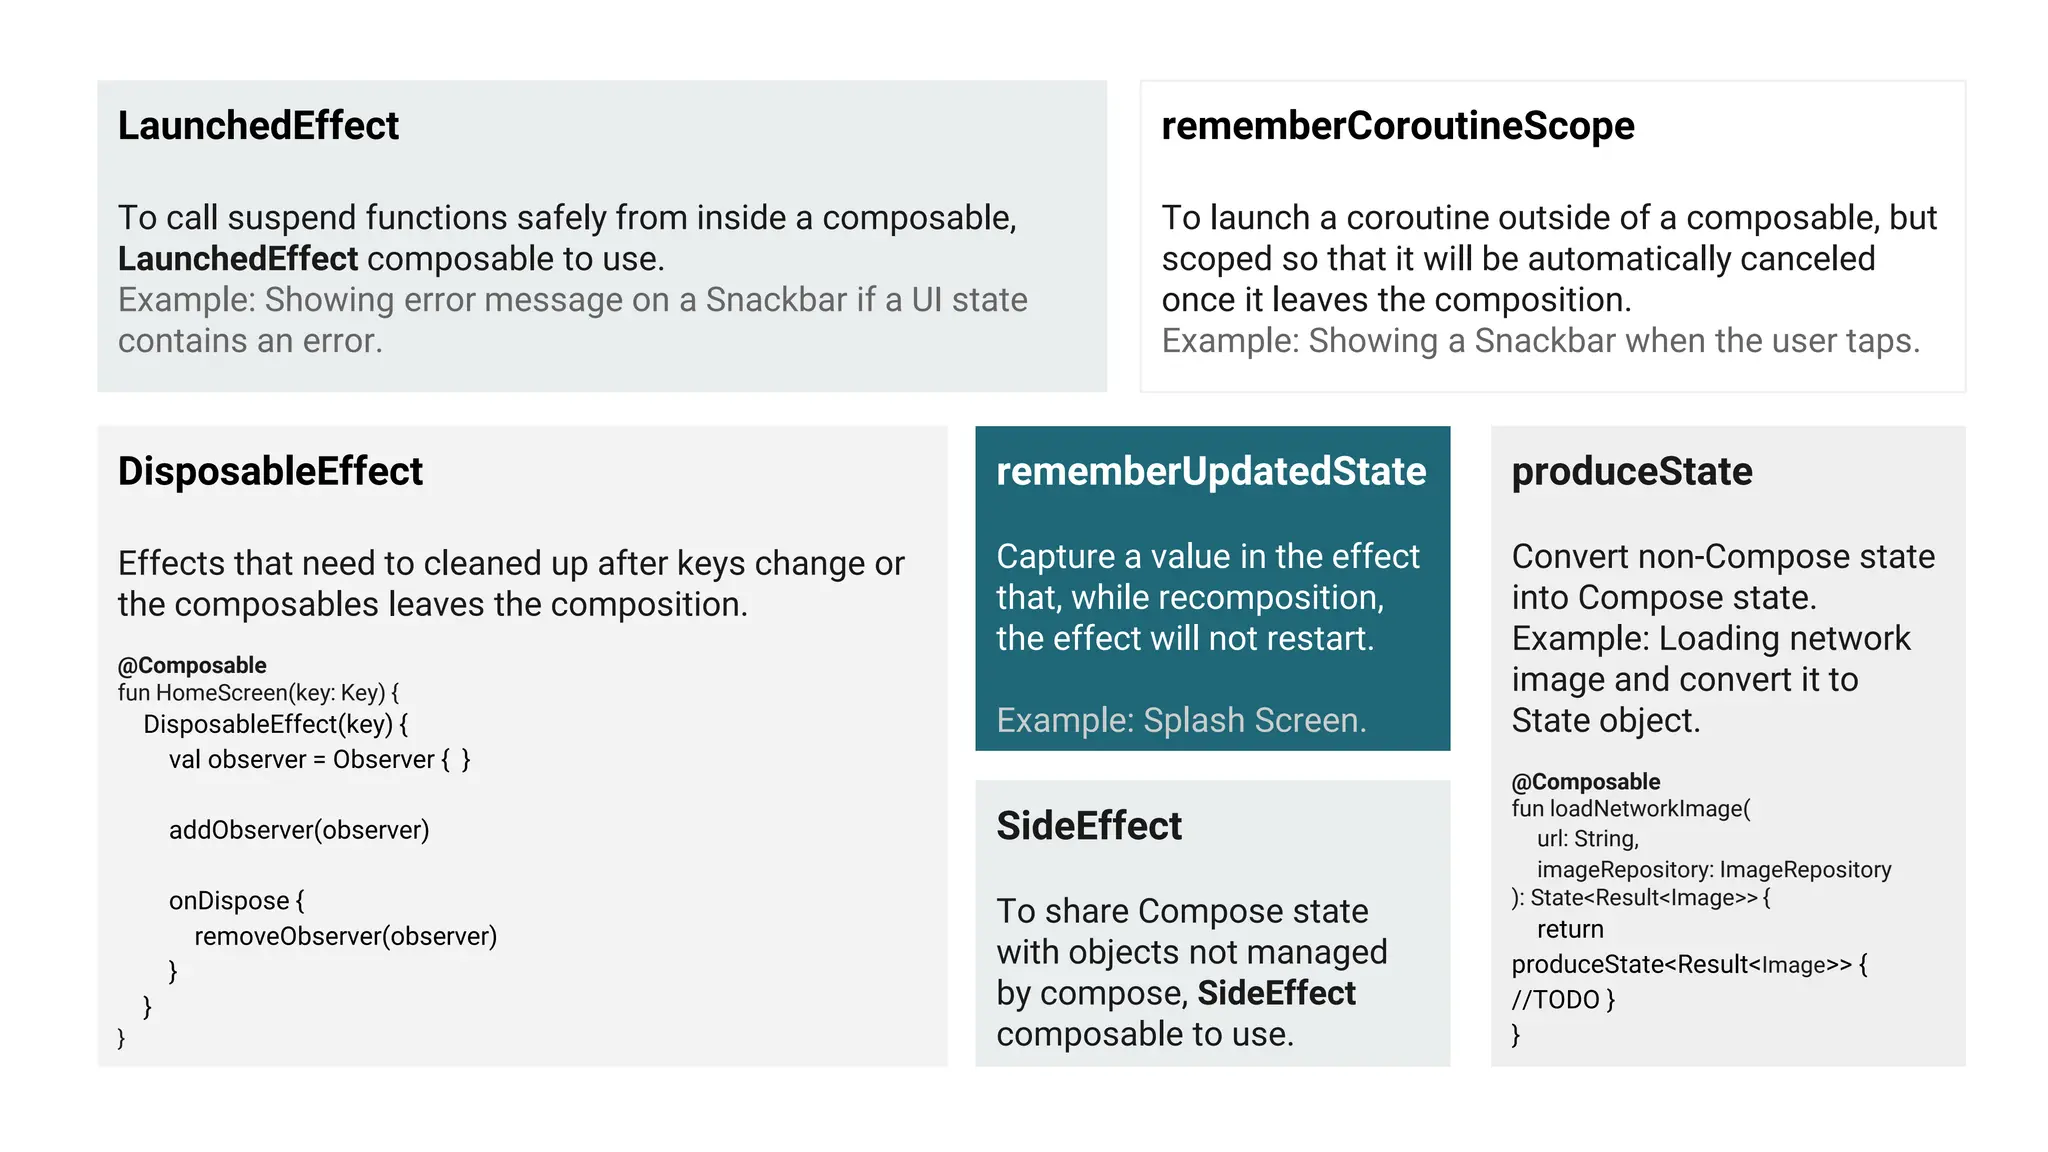Screen dimensions: 2048x1152
Task: Click the bold LaunchedEffect word in description
Action: [238, 259]
